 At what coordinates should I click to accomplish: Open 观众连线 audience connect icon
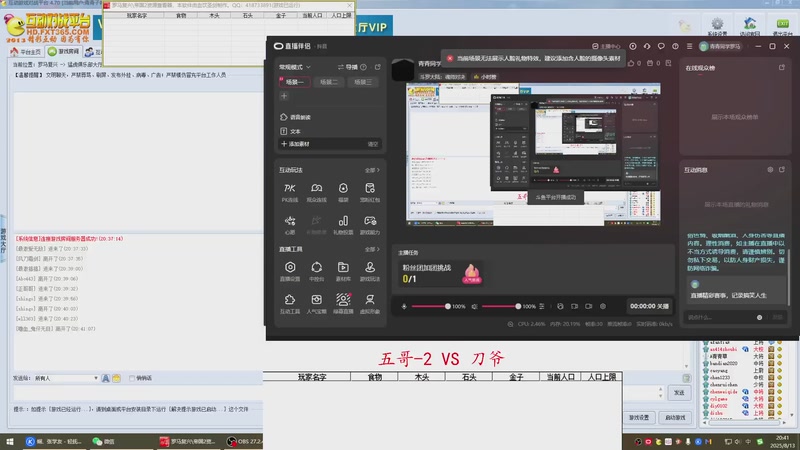coord(316,192)
